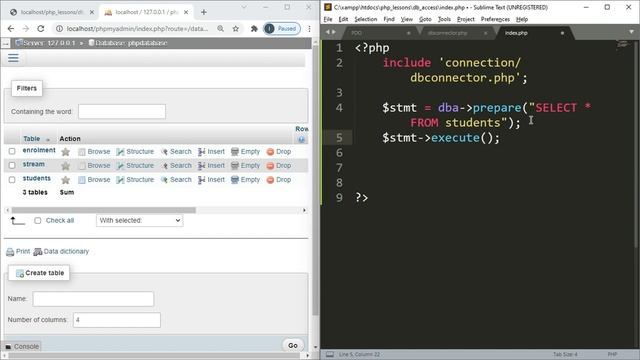Click the Chrome back arrow

(x=11, y=29)
